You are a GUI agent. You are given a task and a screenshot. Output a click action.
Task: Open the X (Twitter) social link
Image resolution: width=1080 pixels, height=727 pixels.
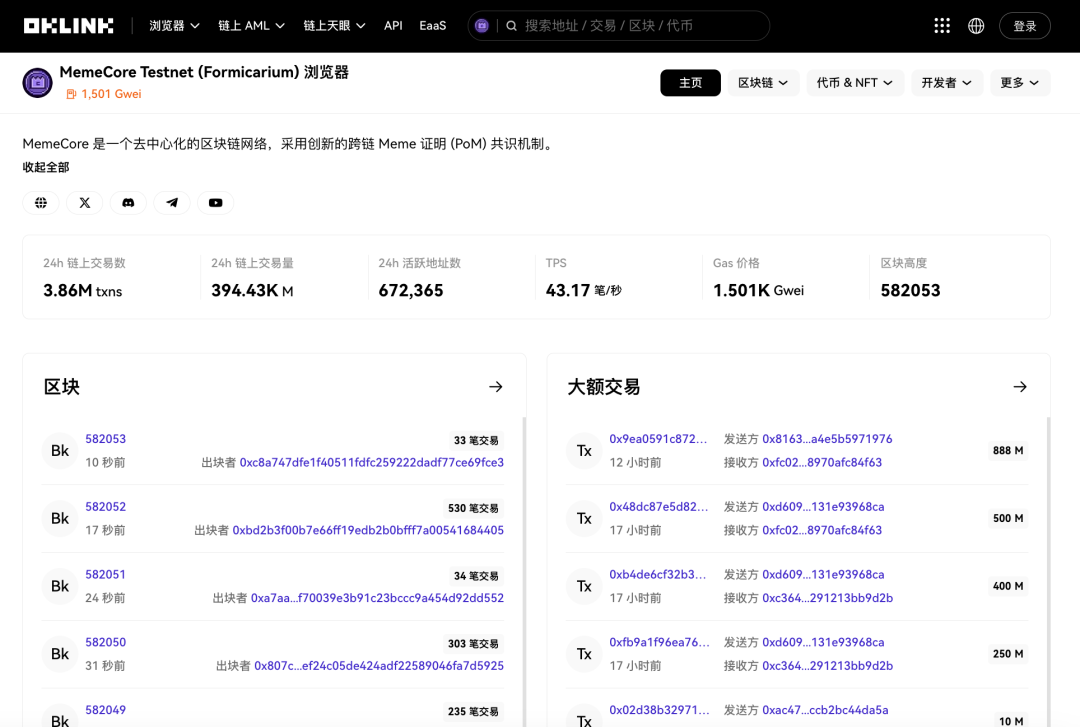(x=85, y=203)
